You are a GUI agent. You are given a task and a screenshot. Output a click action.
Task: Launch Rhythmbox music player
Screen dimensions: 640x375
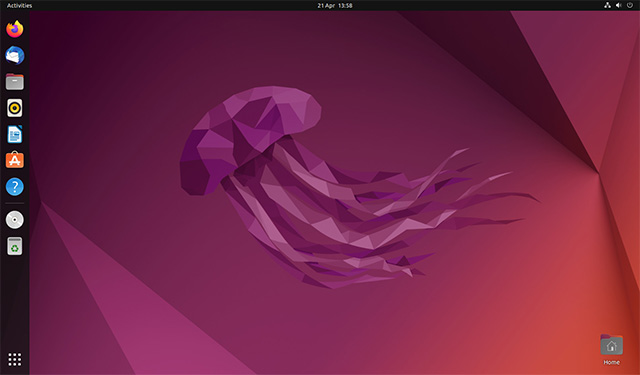(x=15, y=108)
